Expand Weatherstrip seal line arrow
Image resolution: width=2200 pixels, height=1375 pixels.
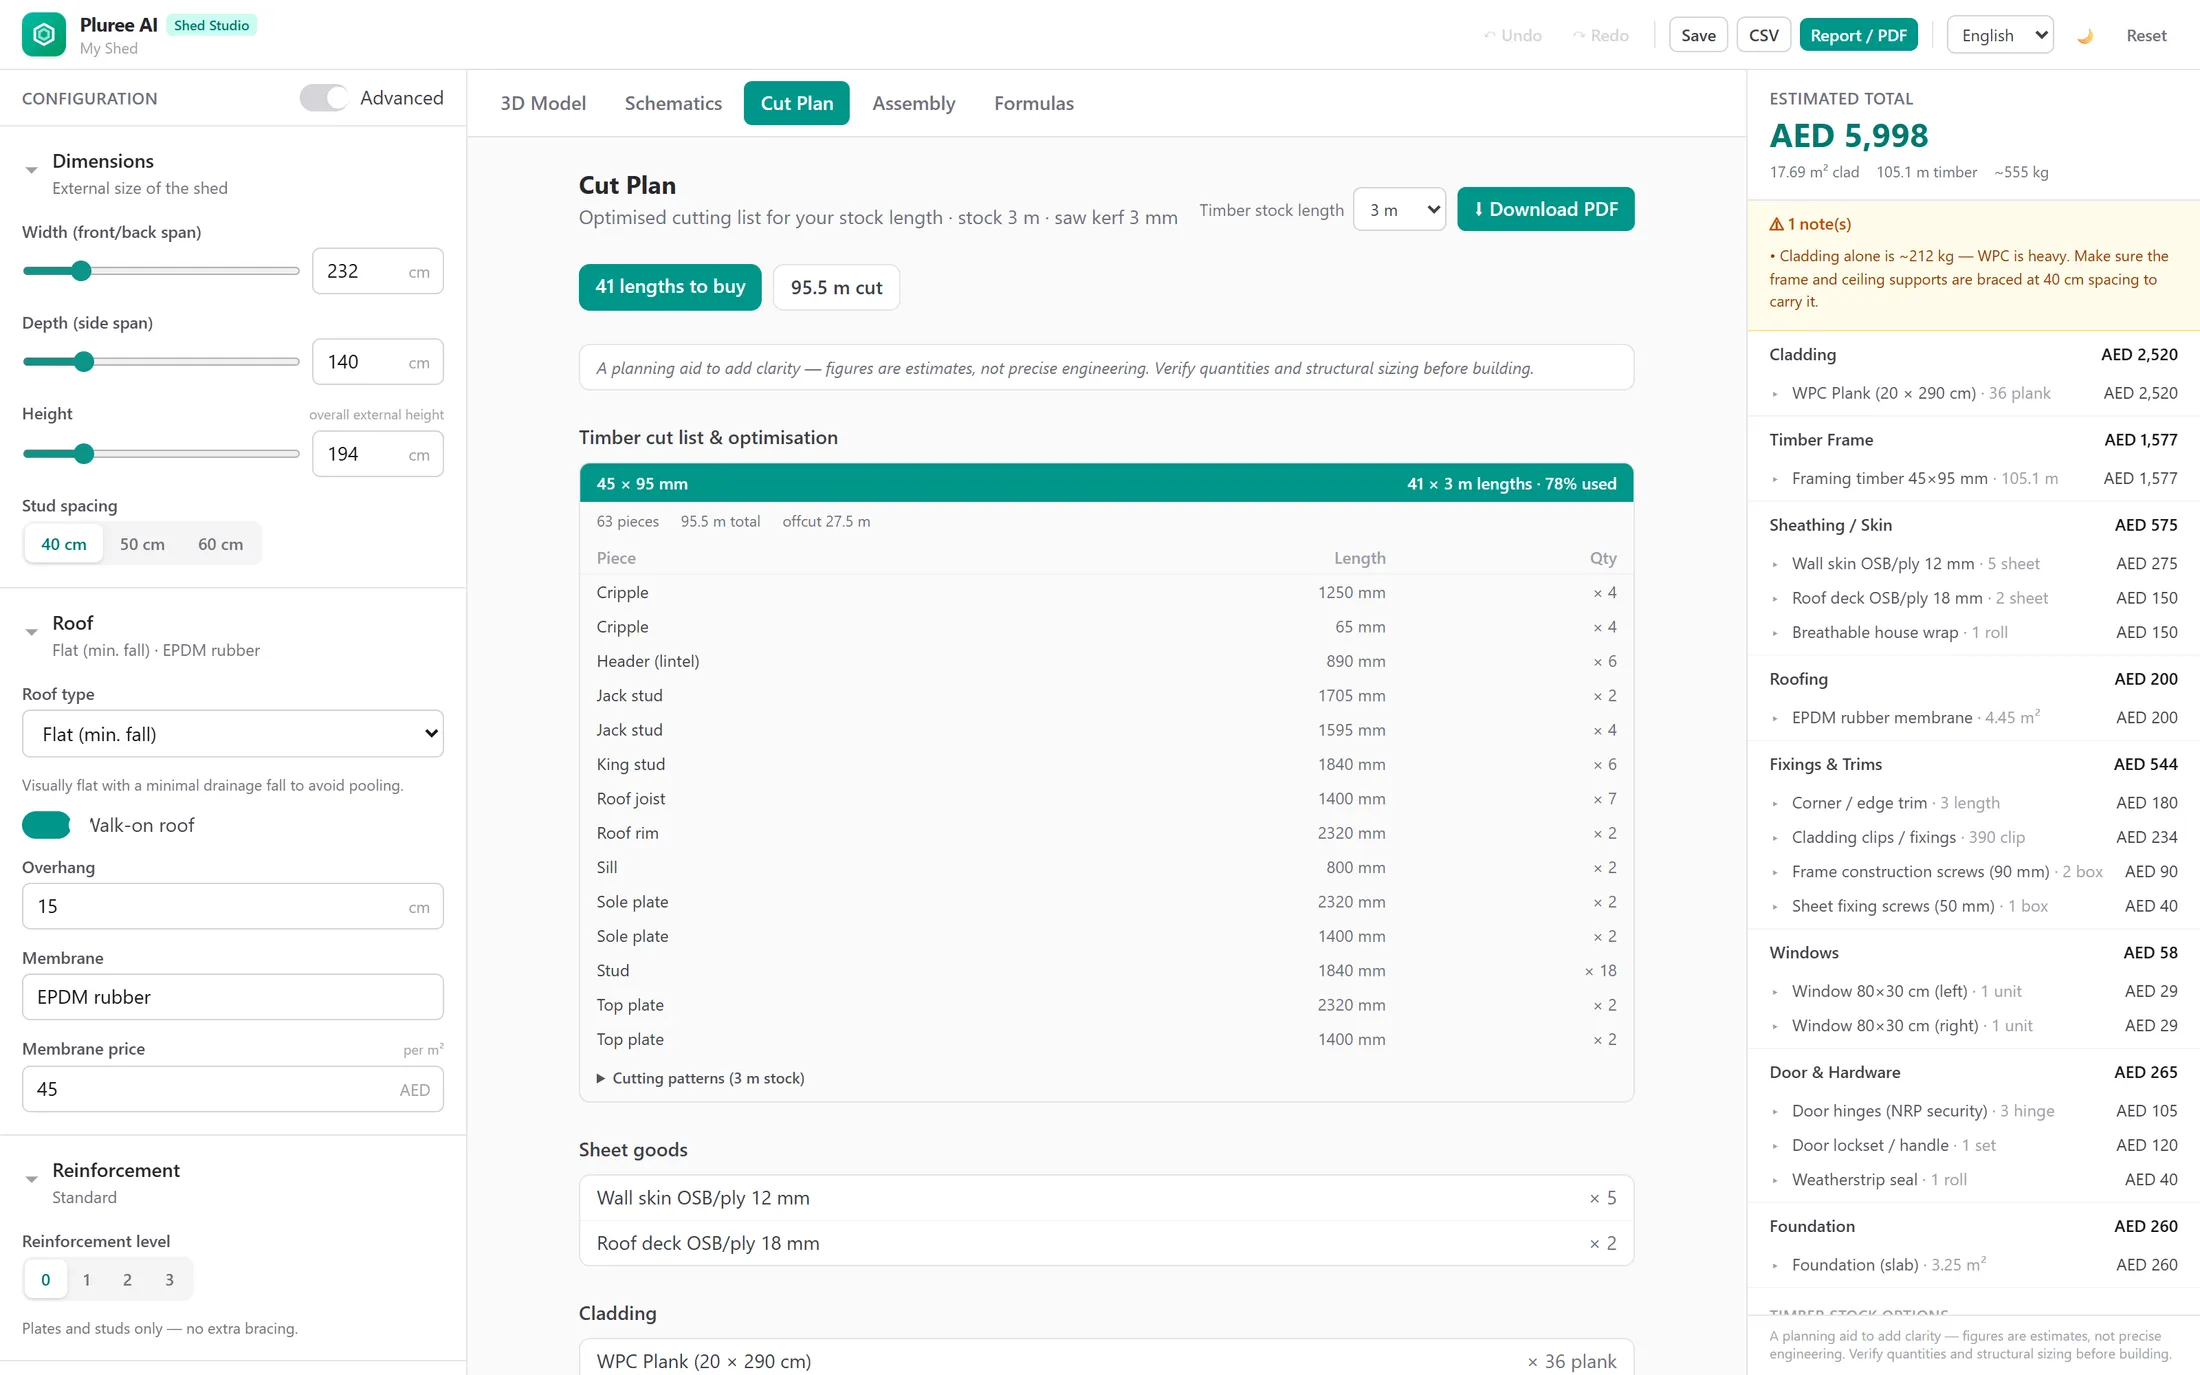pos(1776,1180)
